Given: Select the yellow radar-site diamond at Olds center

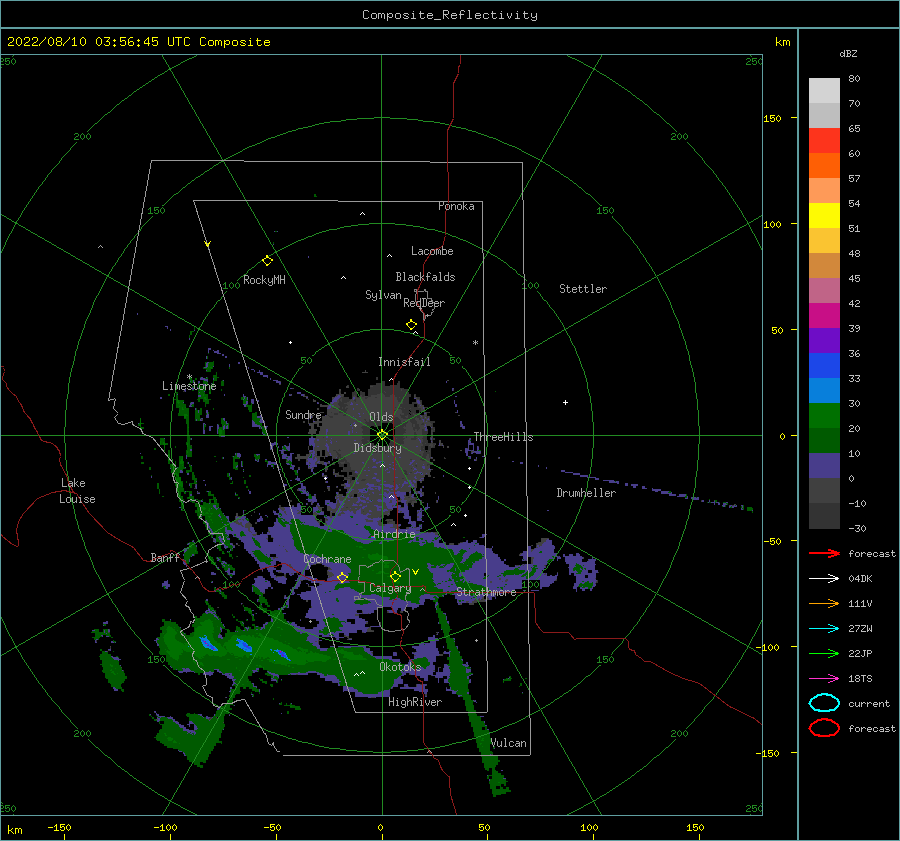Looking at the screenshot, I should point(382,435).
